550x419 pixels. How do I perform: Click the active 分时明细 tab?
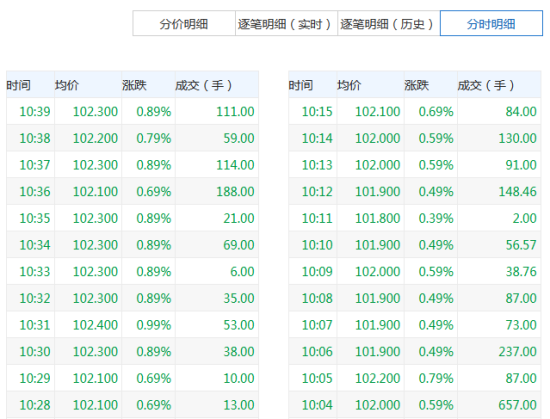pyautogui.click(x=491, y=23)
